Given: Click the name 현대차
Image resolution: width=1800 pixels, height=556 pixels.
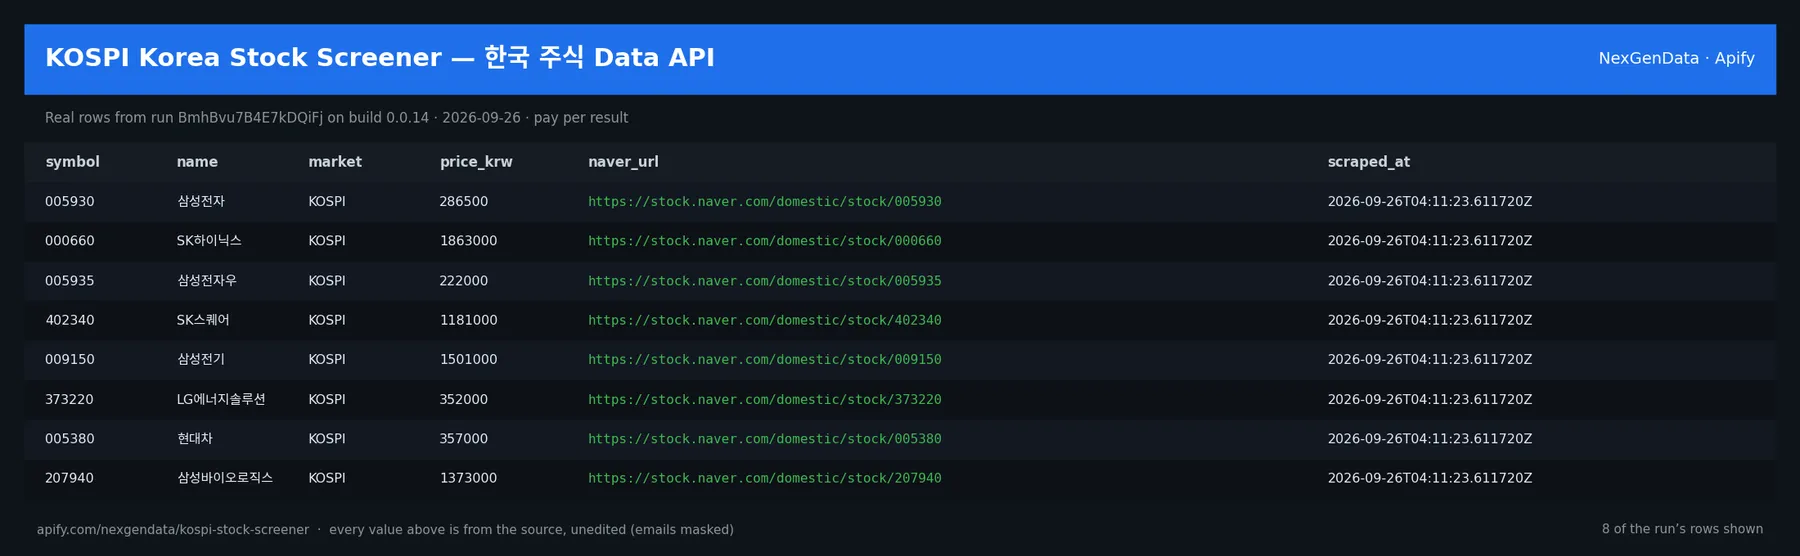Looking at the screenshot, I should [195, 438].
